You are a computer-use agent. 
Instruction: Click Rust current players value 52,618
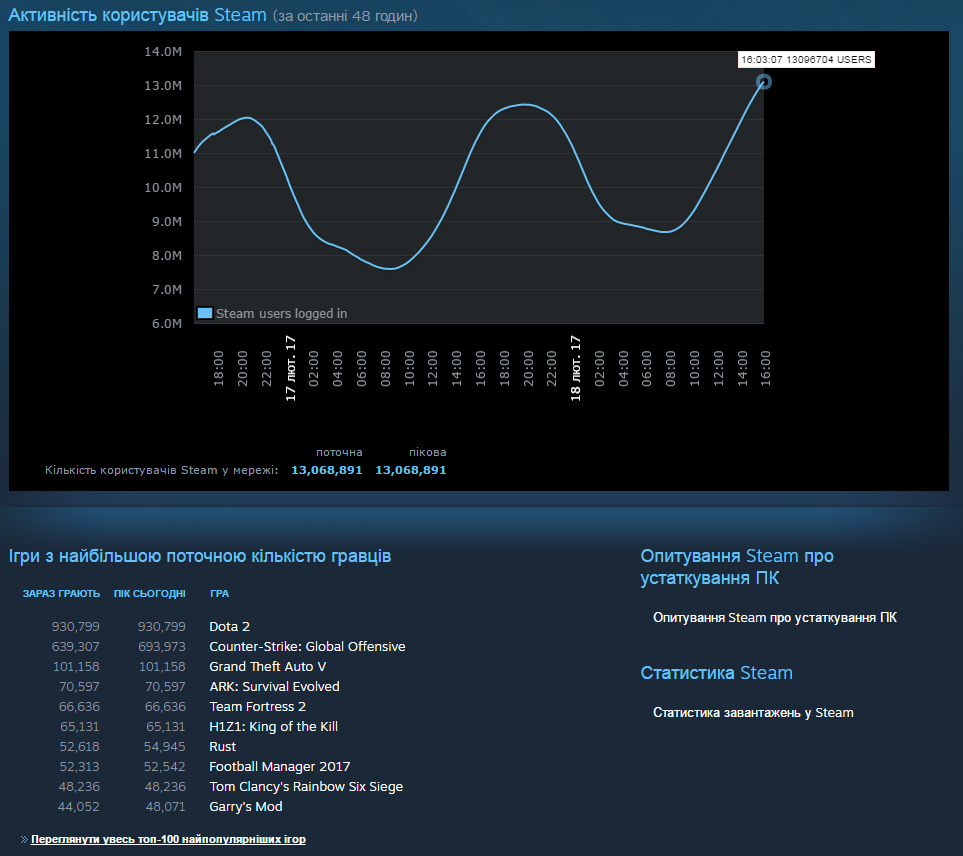(79, 747)
